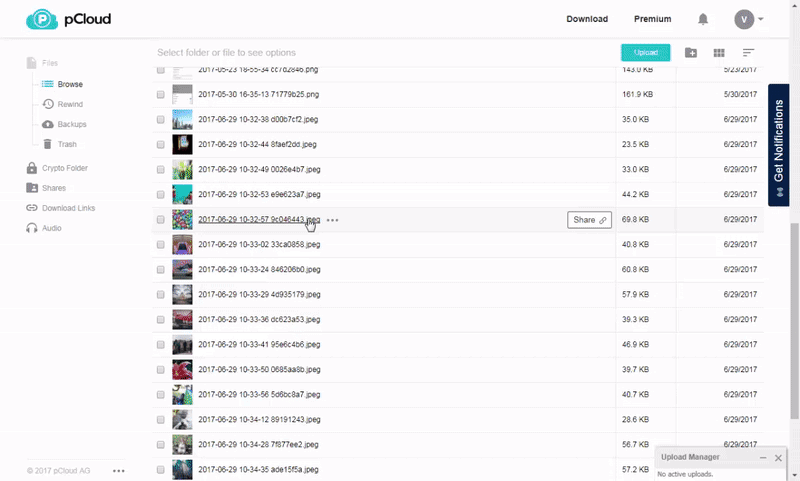This screenshot has width=800, height=481.
Task: Select checkbox for 0026e4b7.jpeg
Action: pyautogui.click(x=161, y=169)
